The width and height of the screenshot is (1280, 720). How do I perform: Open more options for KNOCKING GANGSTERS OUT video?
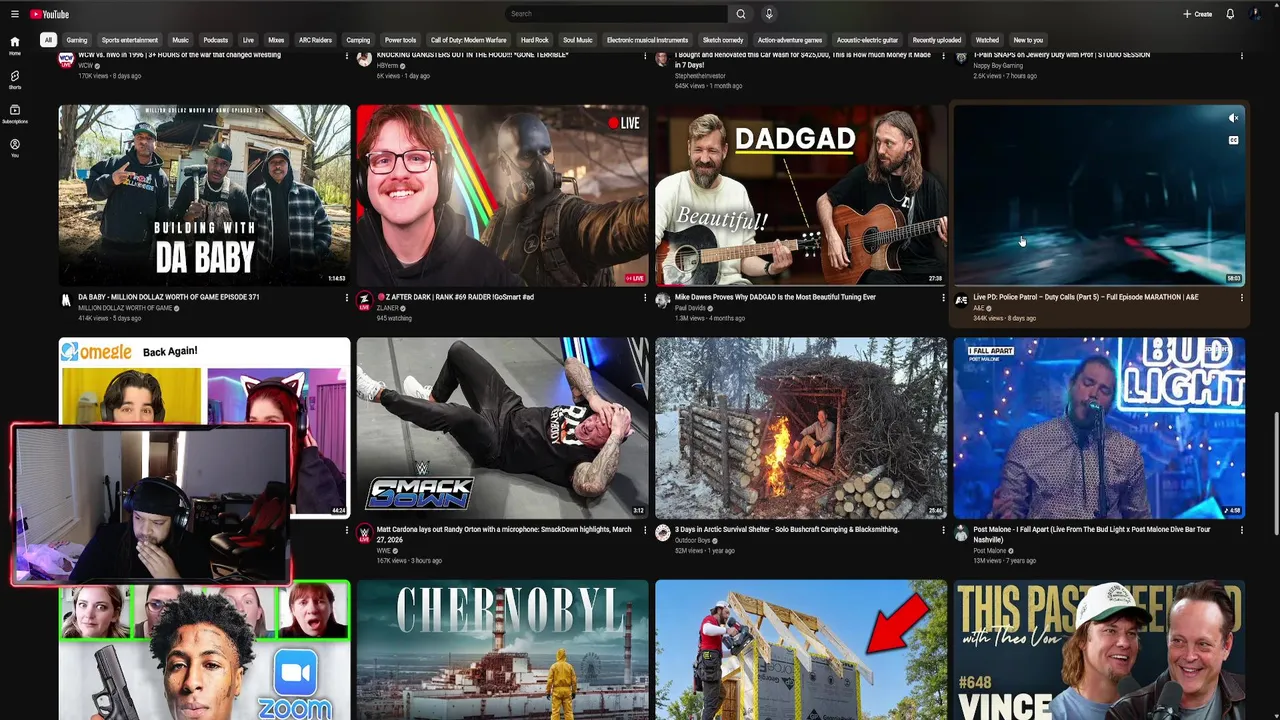pos(645,56)
